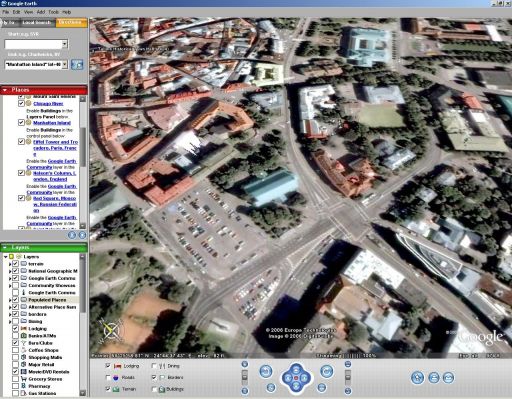Expand the borders layer tree node
This screenshot has height=399, width=512.
pyautogui.click(x=10, y=314)
